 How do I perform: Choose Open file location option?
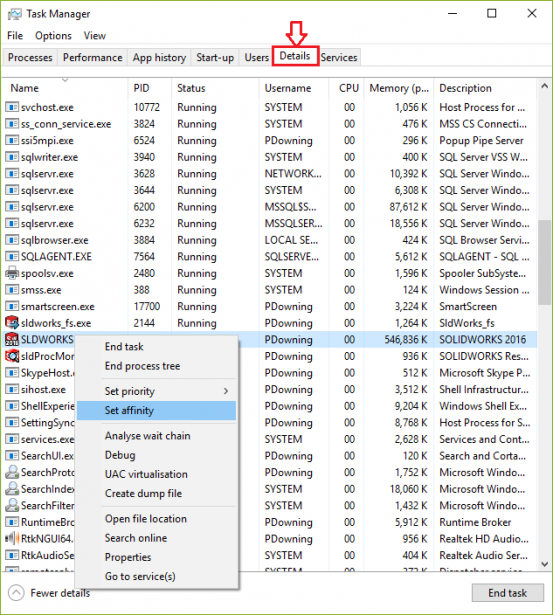[x=157, y=519]
